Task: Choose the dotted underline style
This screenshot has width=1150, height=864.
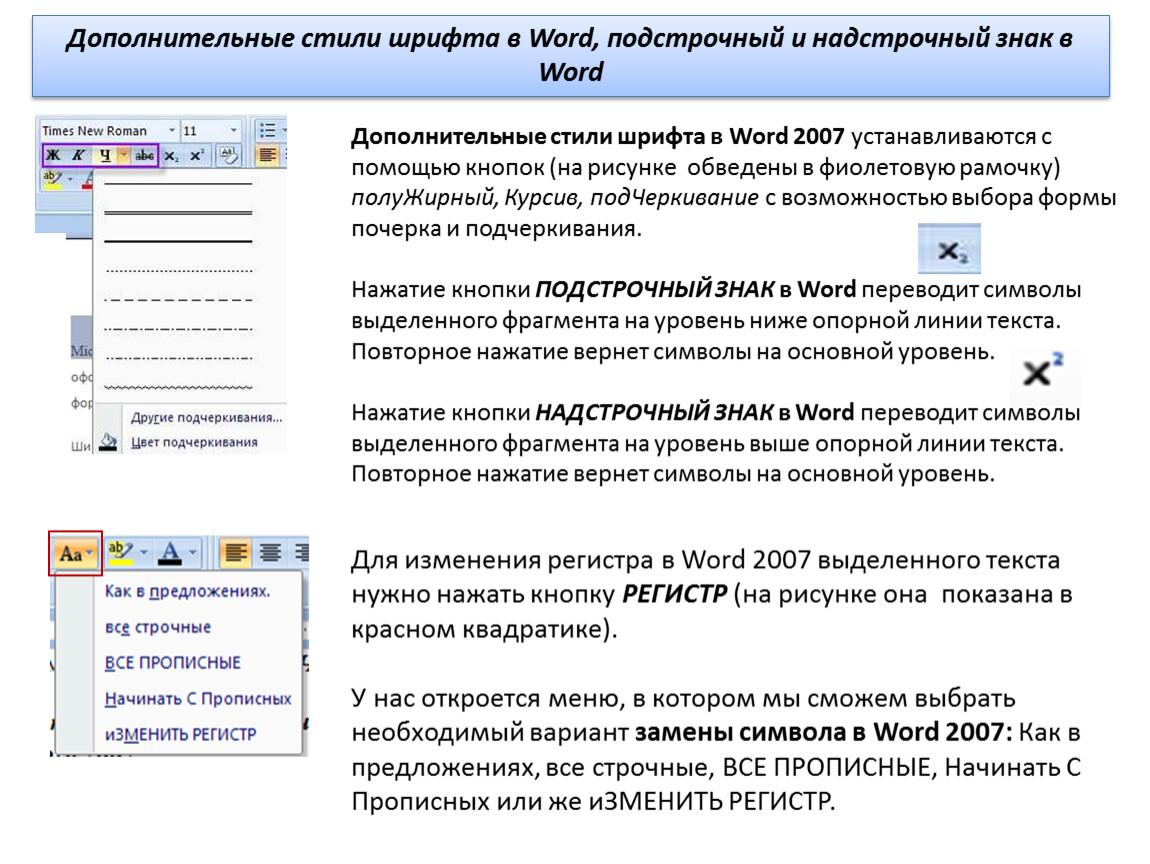Action: [178, 271]
